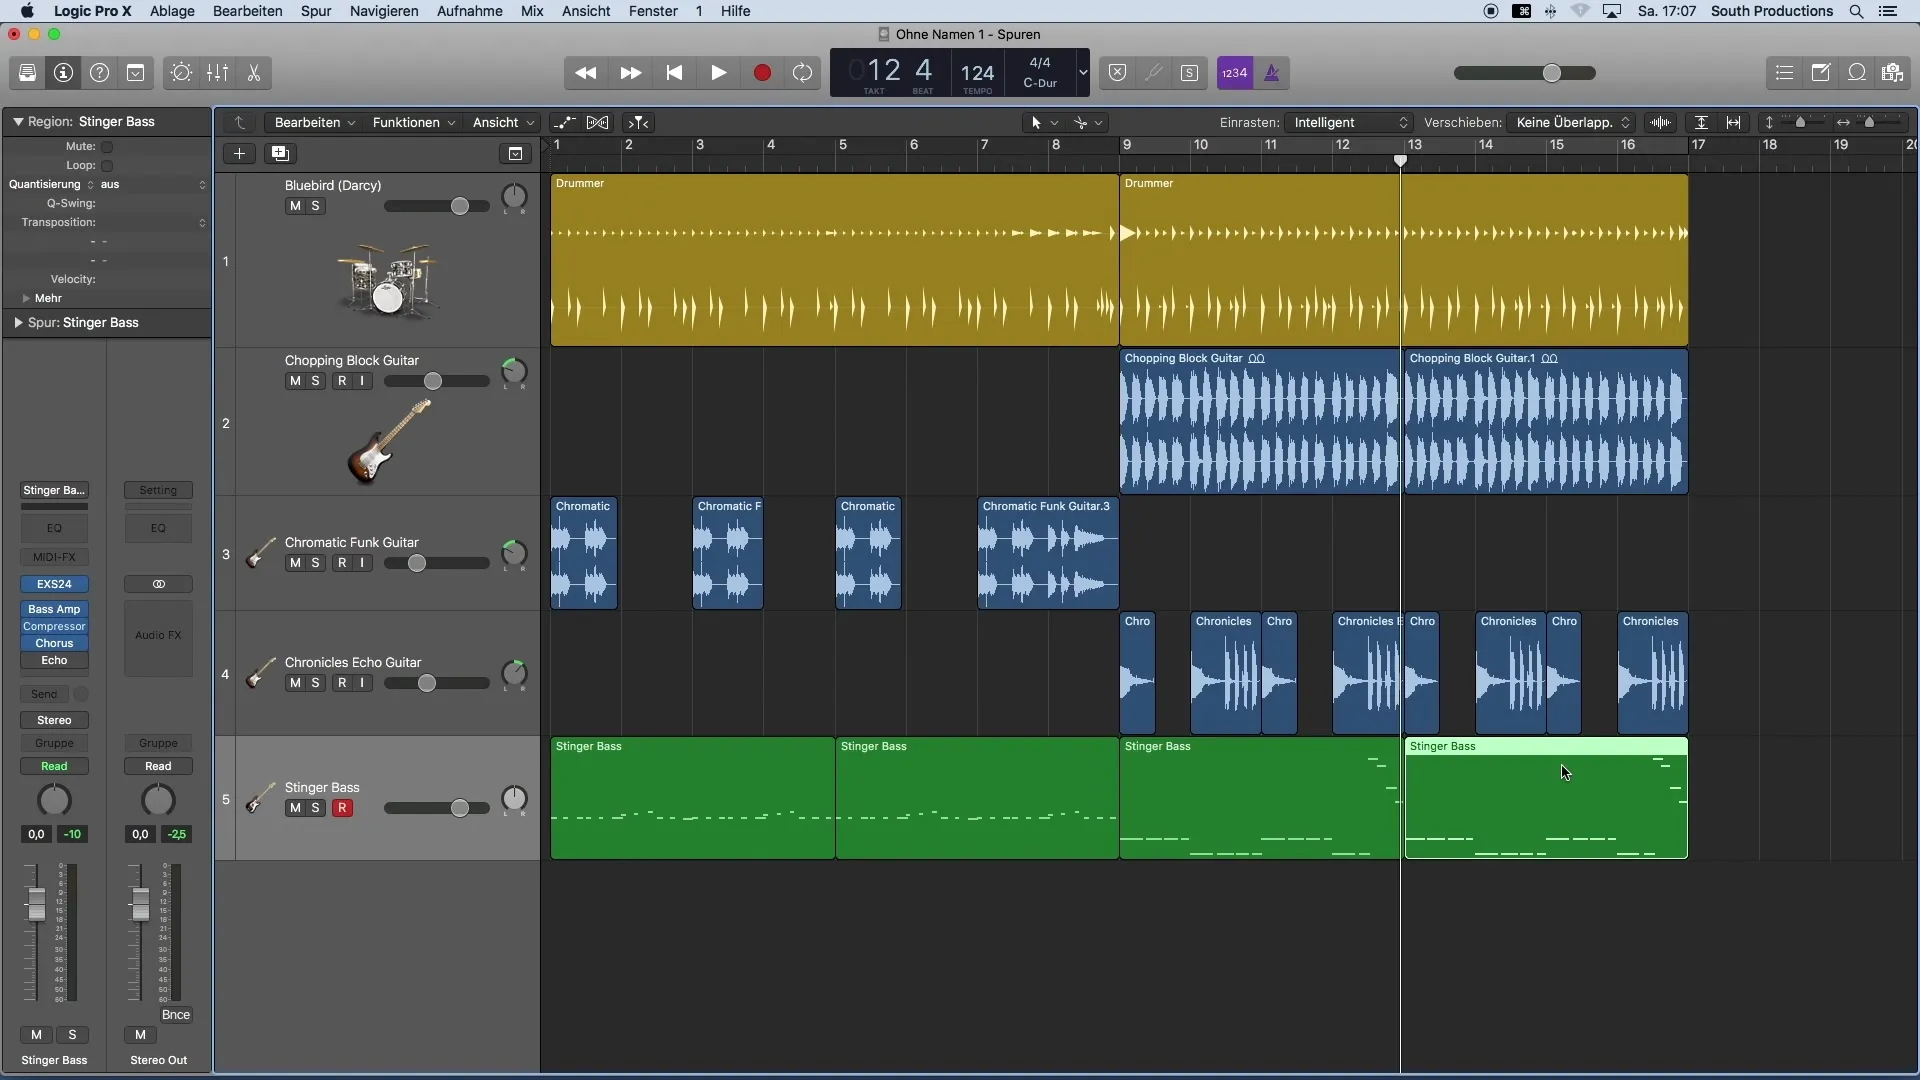1920x1080 pixels.
Task: Click the Mehr expander in region inspector
Action: pyautogui.click(x=24, y=297)
